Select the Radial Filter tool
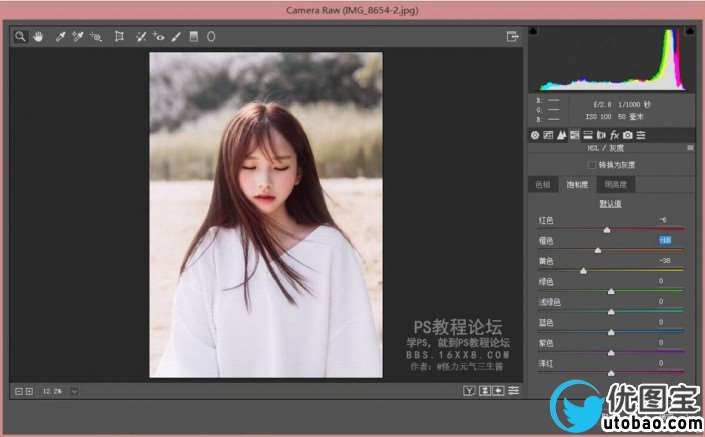 click(211, 36)
